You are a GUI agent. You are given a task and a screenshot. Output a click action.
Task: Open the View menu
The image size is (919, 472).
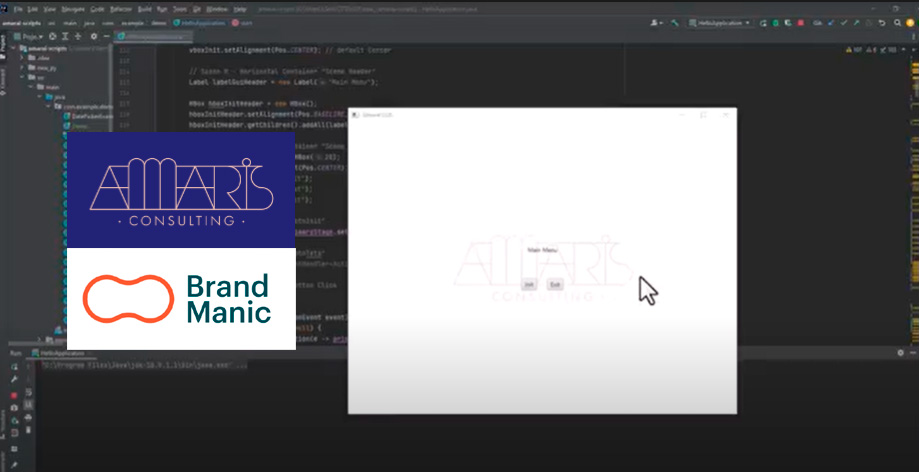coord(50,10)
